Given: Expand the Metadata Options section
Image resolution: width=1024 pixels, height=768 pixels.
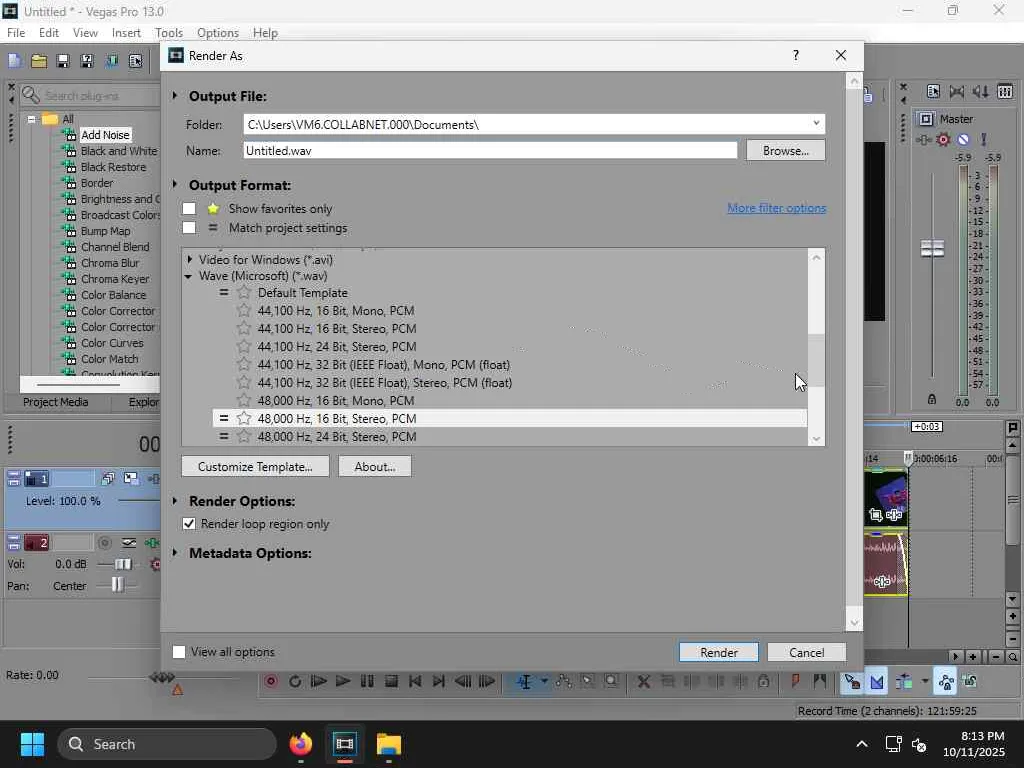Looking at the screenshot, I should (x=175, y=553).
